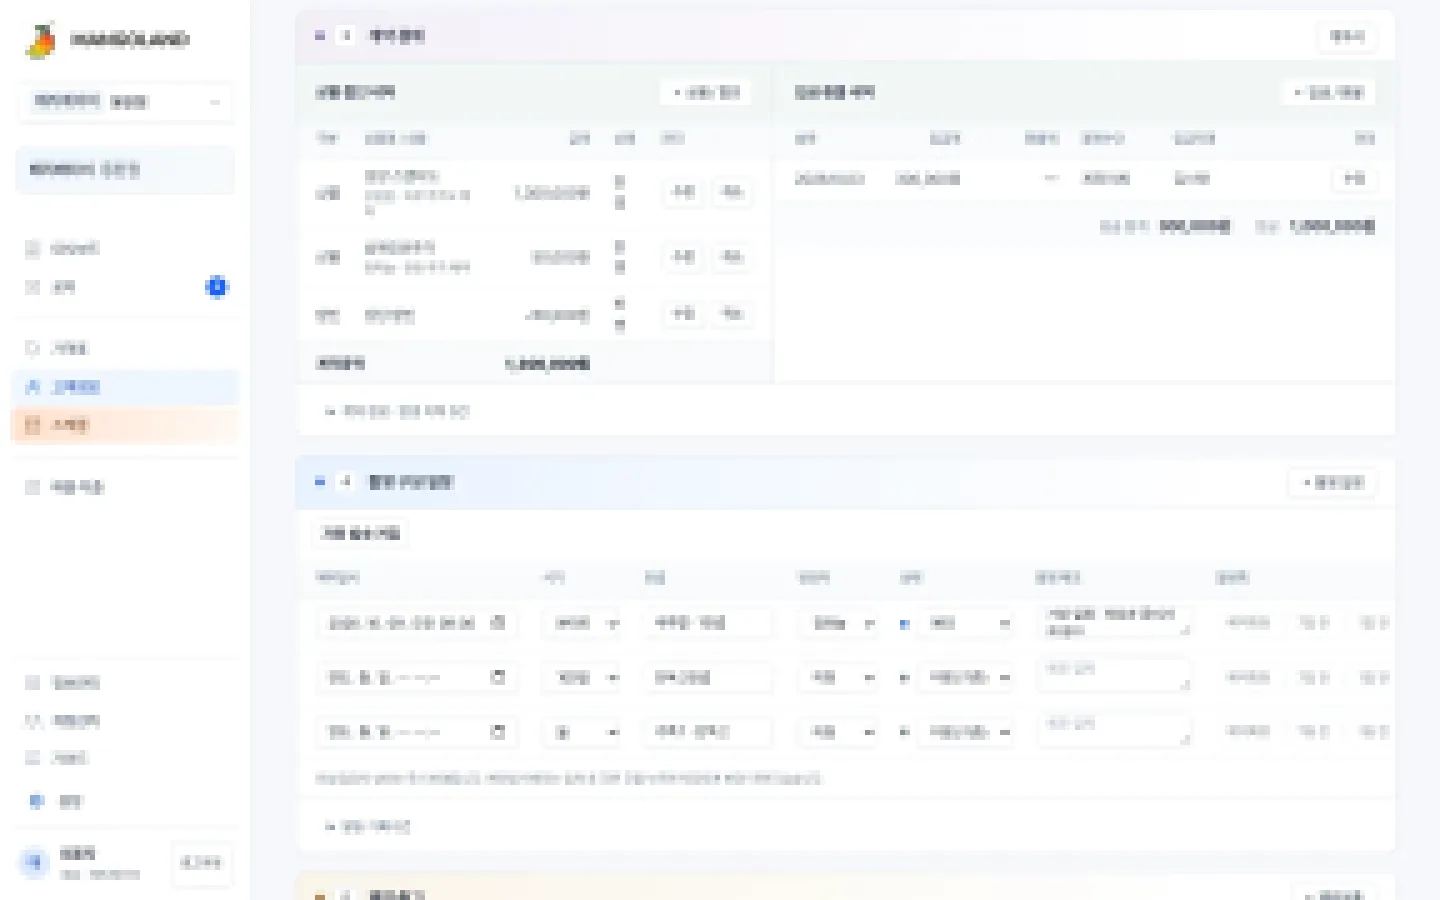Click the outlined button below the second section header
The height and width of the screenshot is (900, 1440).
coord(361,534)
